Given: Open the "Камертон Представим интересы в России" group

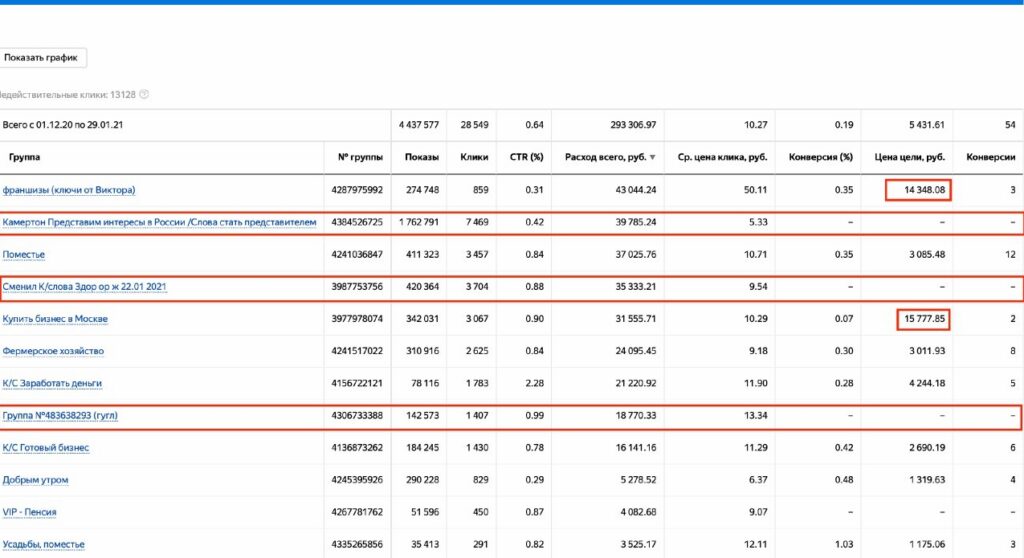Looking at the screenshot, I should click(160, 222).
